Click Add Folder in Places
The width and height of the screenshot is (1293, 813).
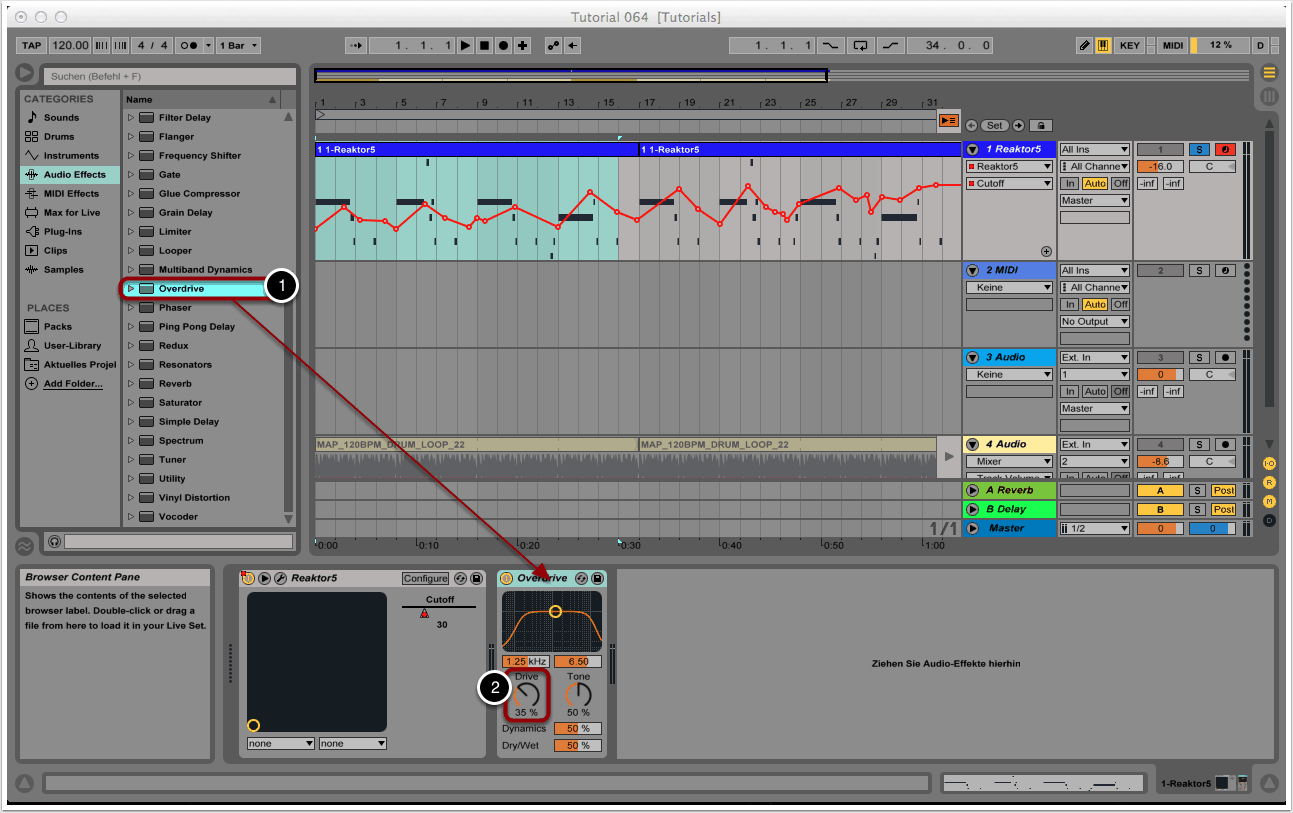(72, 384)
